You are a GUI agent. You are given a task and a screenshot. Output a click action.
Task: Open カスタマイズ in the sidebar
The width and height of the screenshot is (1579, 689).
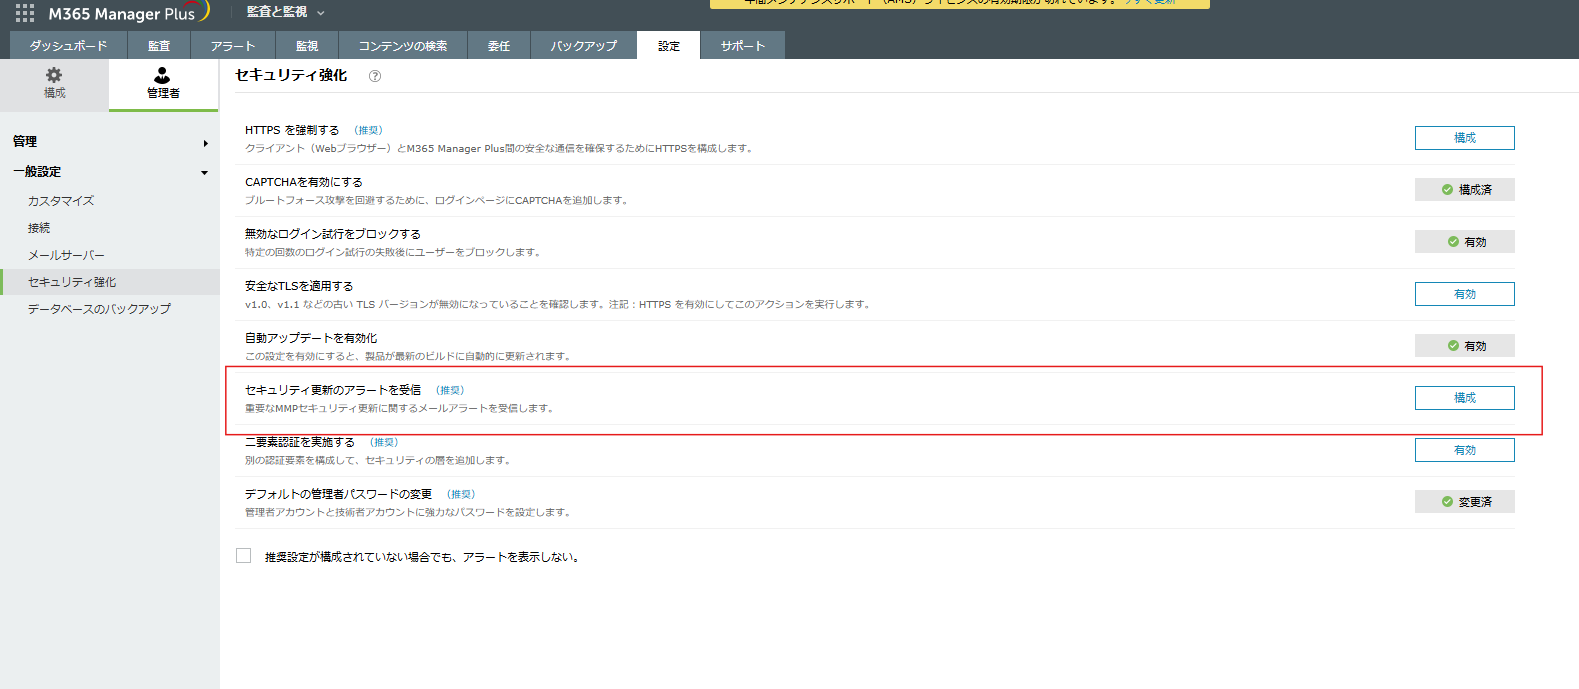coord(61,201)
